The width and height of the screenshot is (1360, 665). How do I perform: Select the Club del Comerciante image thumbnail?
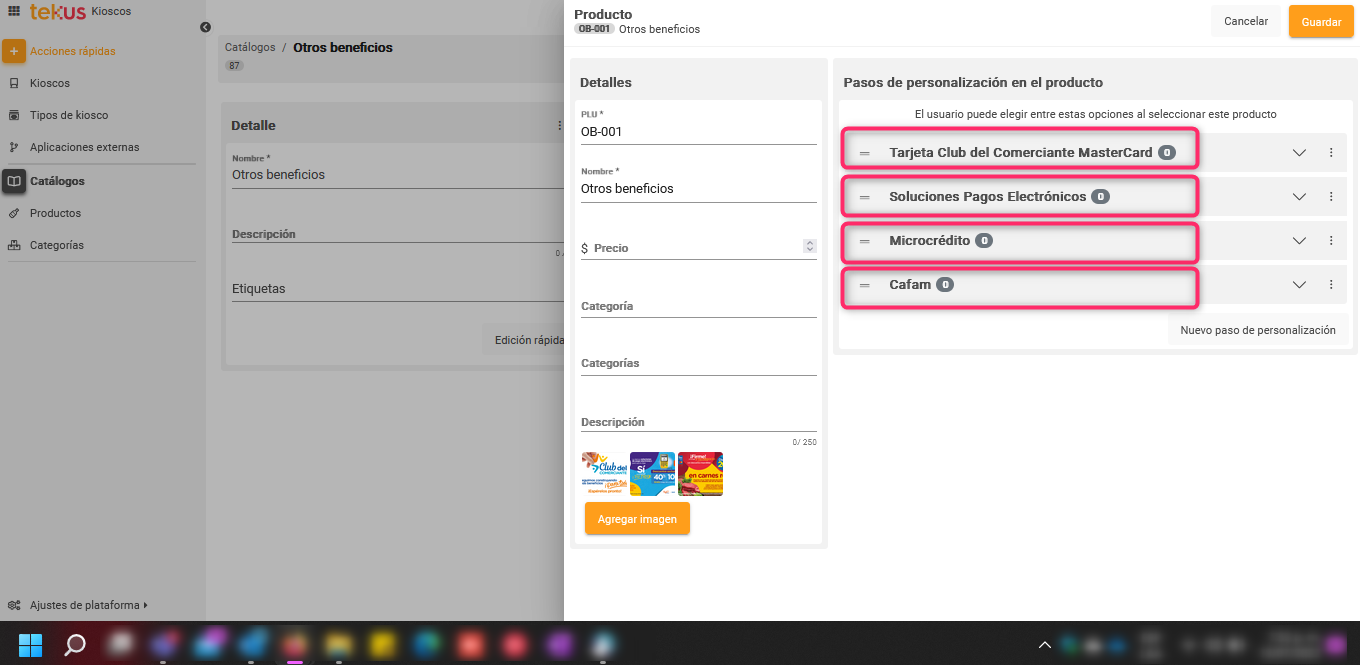point(604,474)
